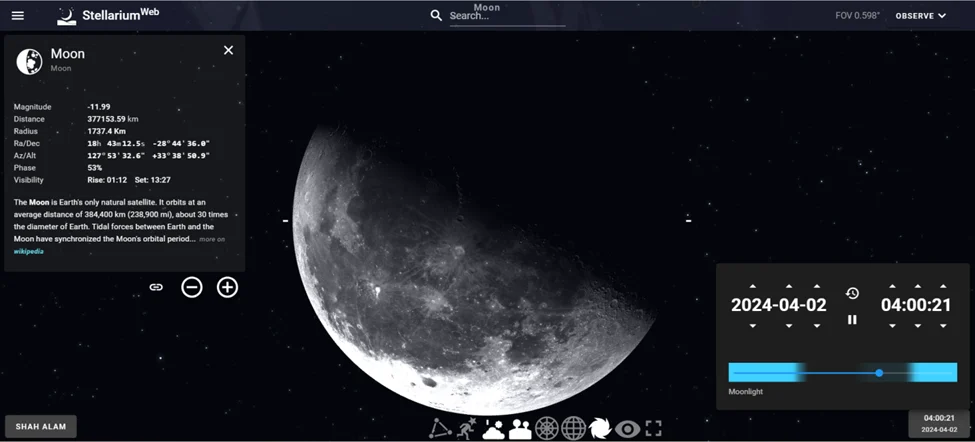
Task: Toggle atmosphere button in bottom bar
Action: tap(493, 428)
